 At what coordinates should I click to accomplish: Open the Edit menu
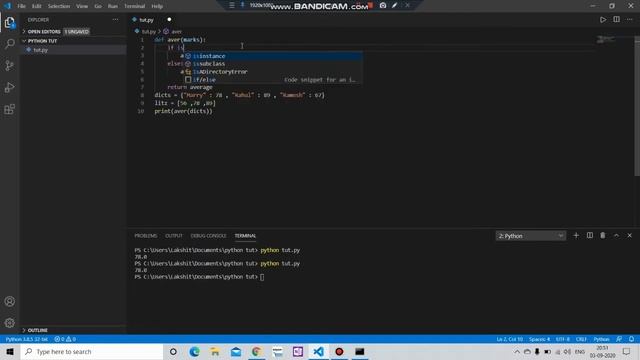[x=37, y=6]
